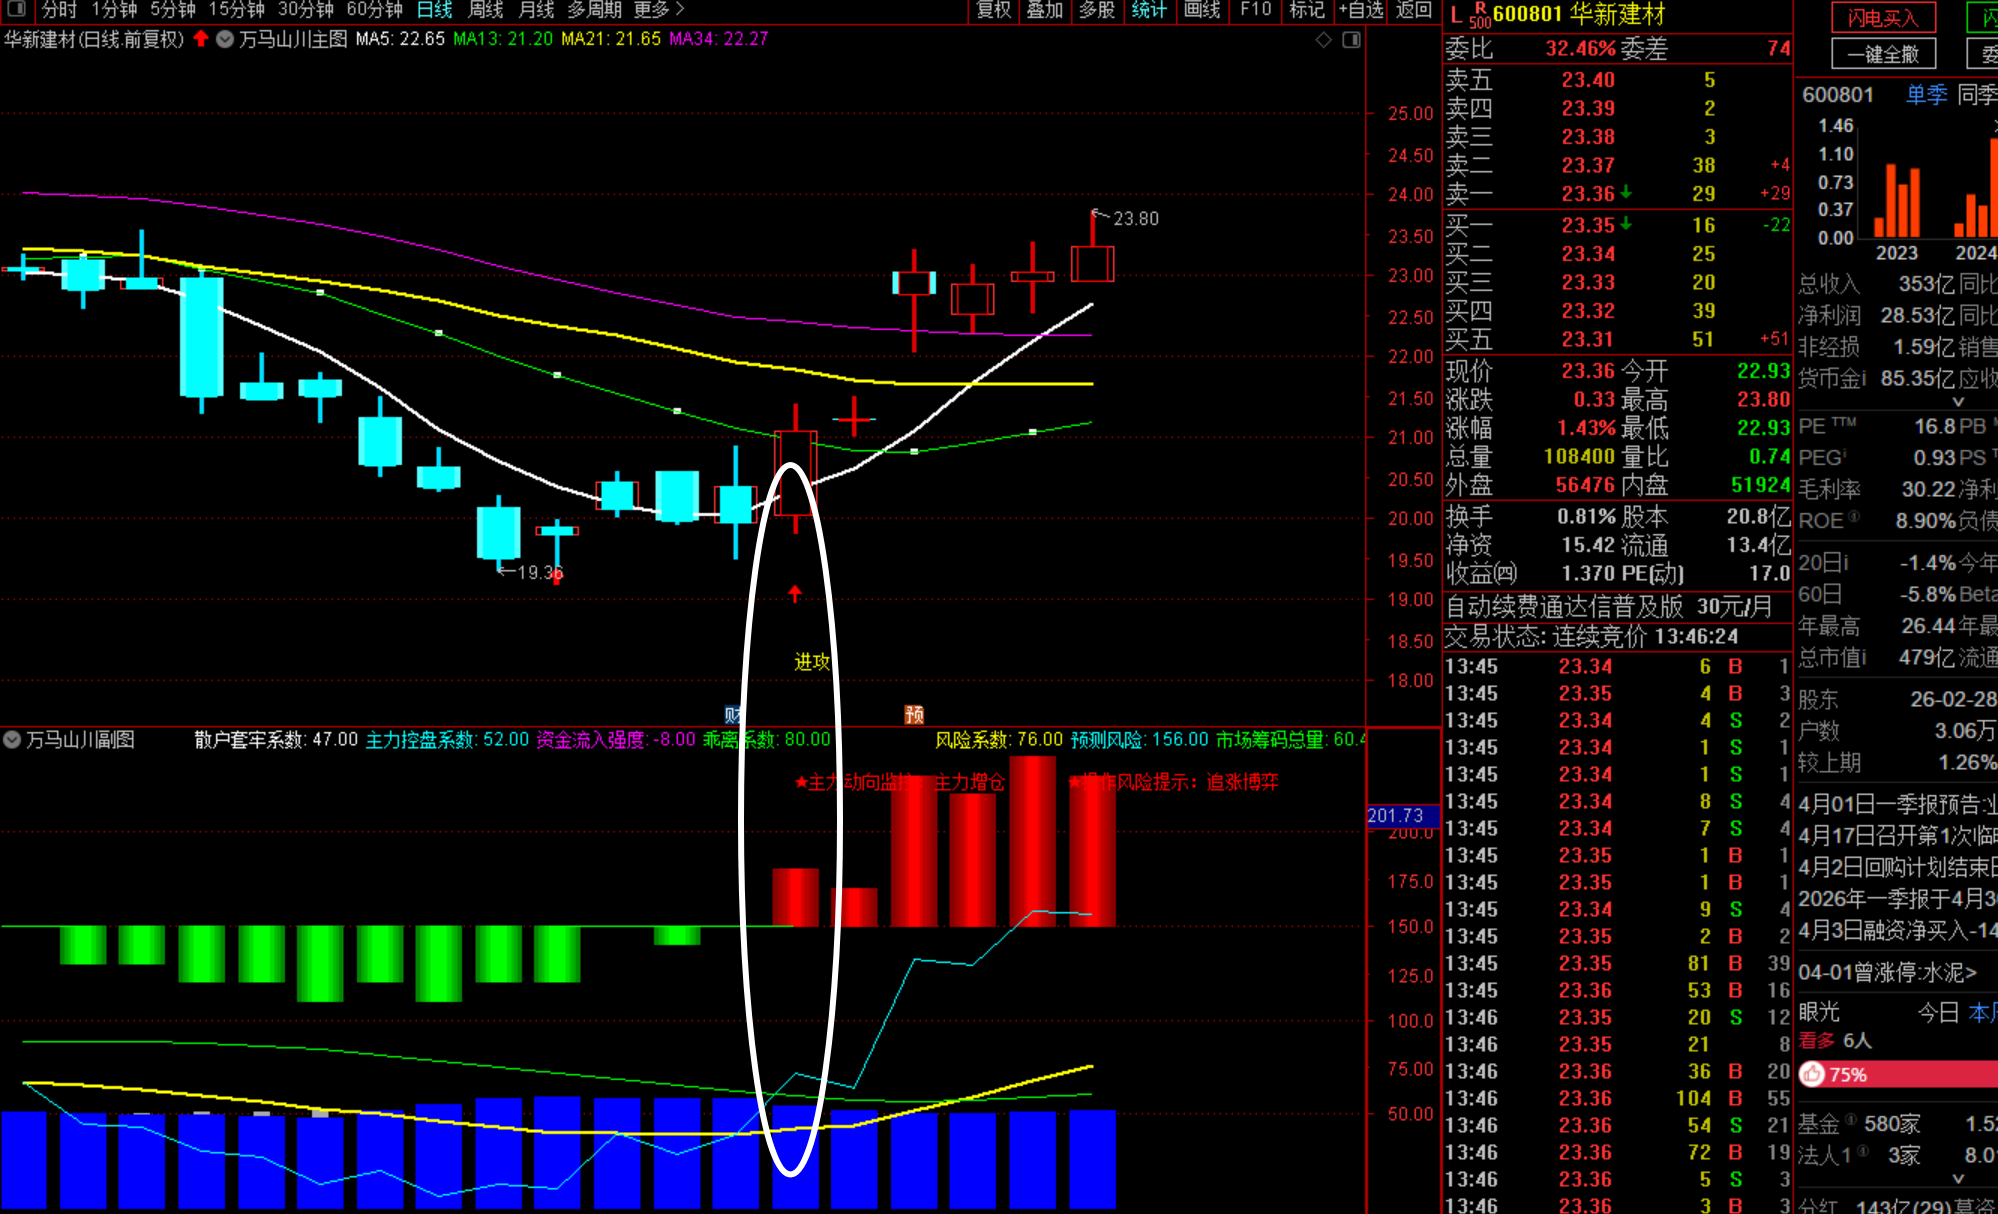Click the 一键全撤 cancel-all button

click(x=1882, y=54)
